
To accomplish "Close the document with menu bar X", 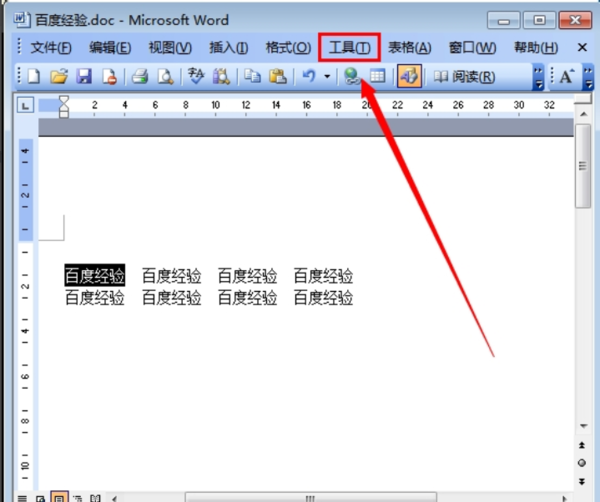I will point(582,47).
